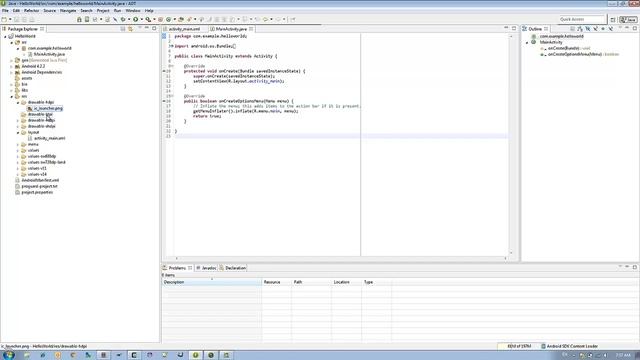Screen dimensions: 640x360
Task: Open the New wizard toolbar icon
Action: point(4,19)
